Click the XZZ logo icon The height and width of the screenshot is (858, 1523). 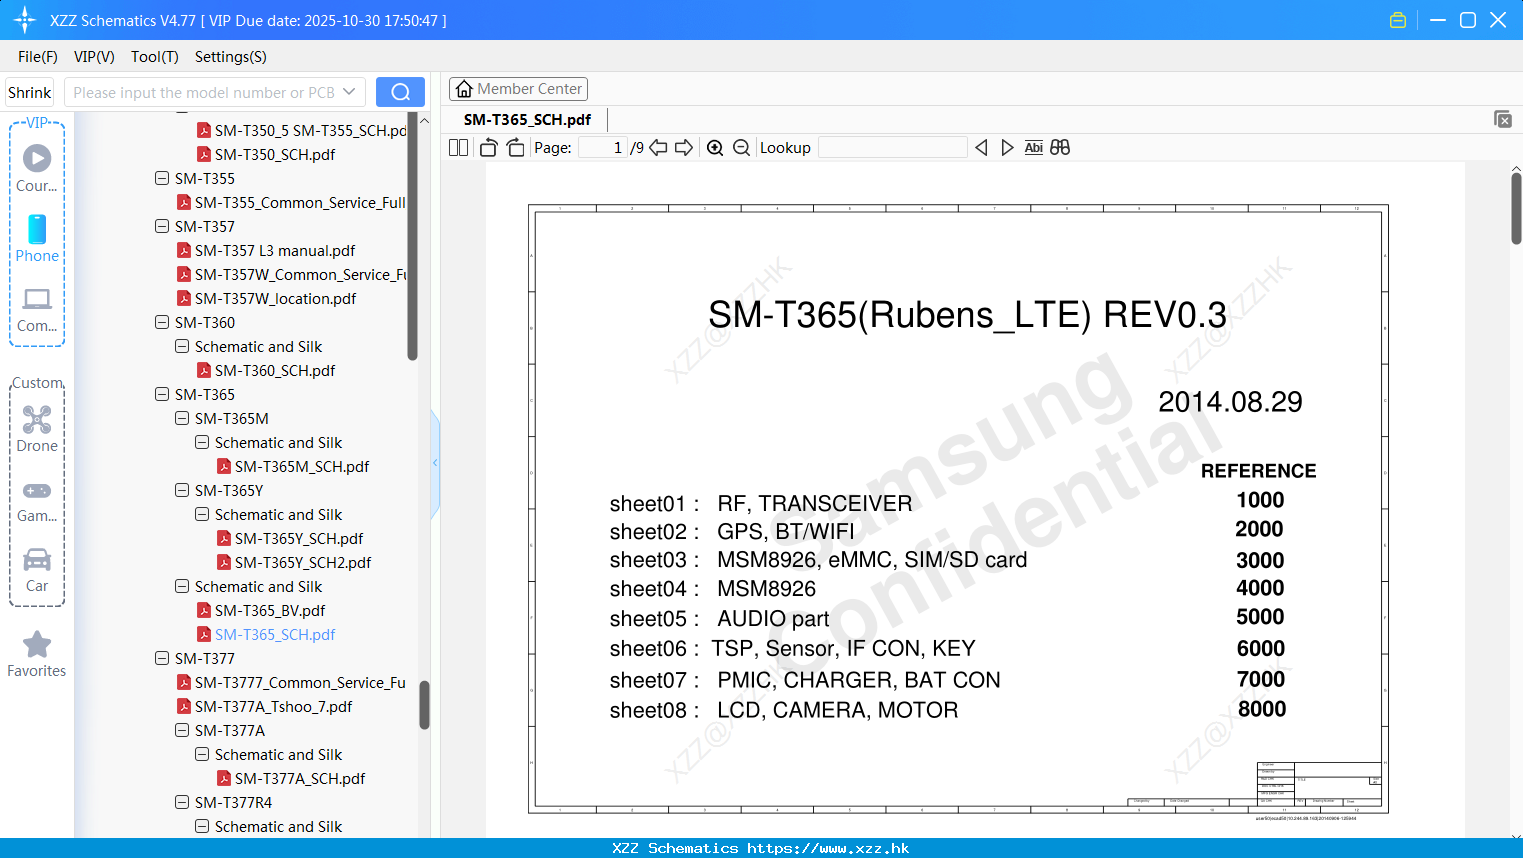[25, 20]
